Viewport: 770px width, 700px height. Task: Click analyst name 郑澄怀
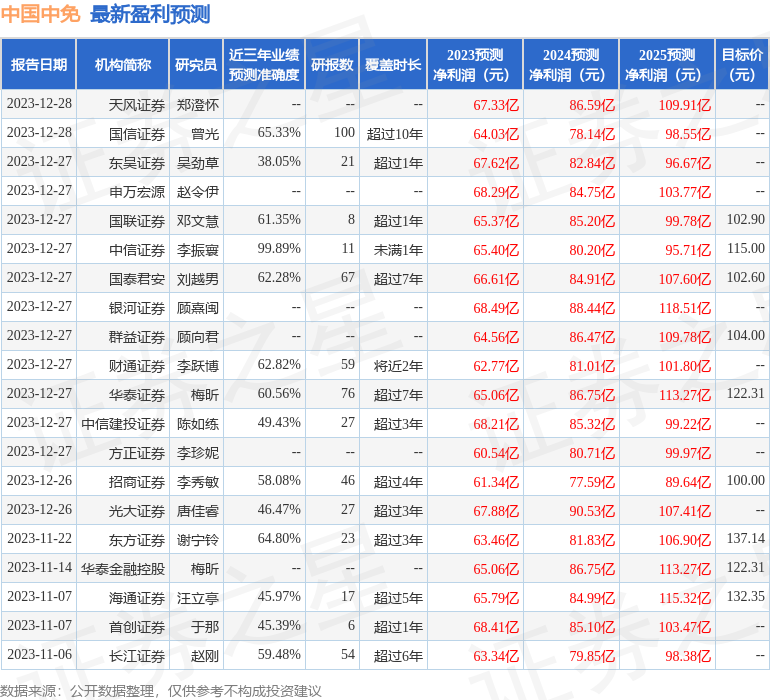point(197,105)
